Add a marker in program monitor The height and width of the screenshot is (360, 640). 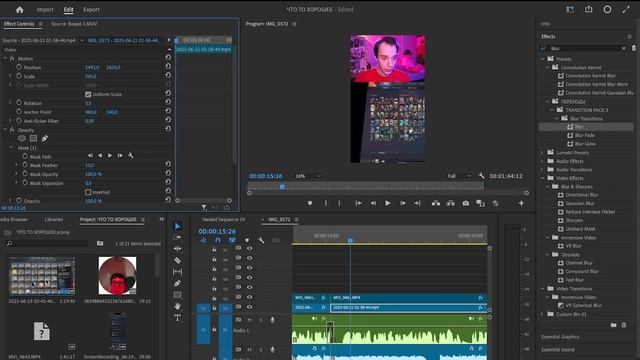tap(310, 203)
